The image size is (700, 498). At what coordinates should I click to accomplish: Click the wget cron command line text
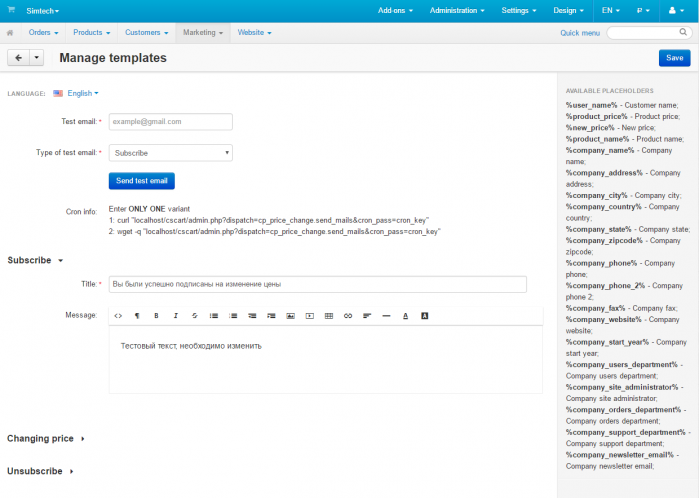click(275, 232)
